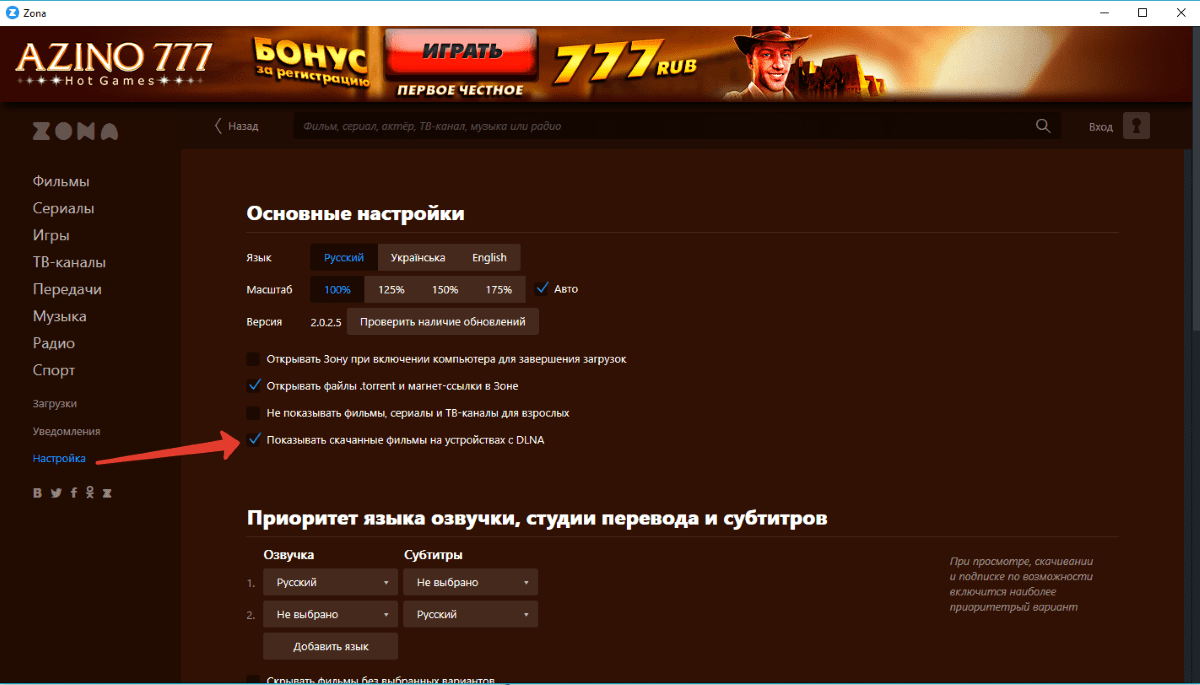Open the VKontakte social icon in sidebar
The image size is (1200, 685).
point(37,493)
